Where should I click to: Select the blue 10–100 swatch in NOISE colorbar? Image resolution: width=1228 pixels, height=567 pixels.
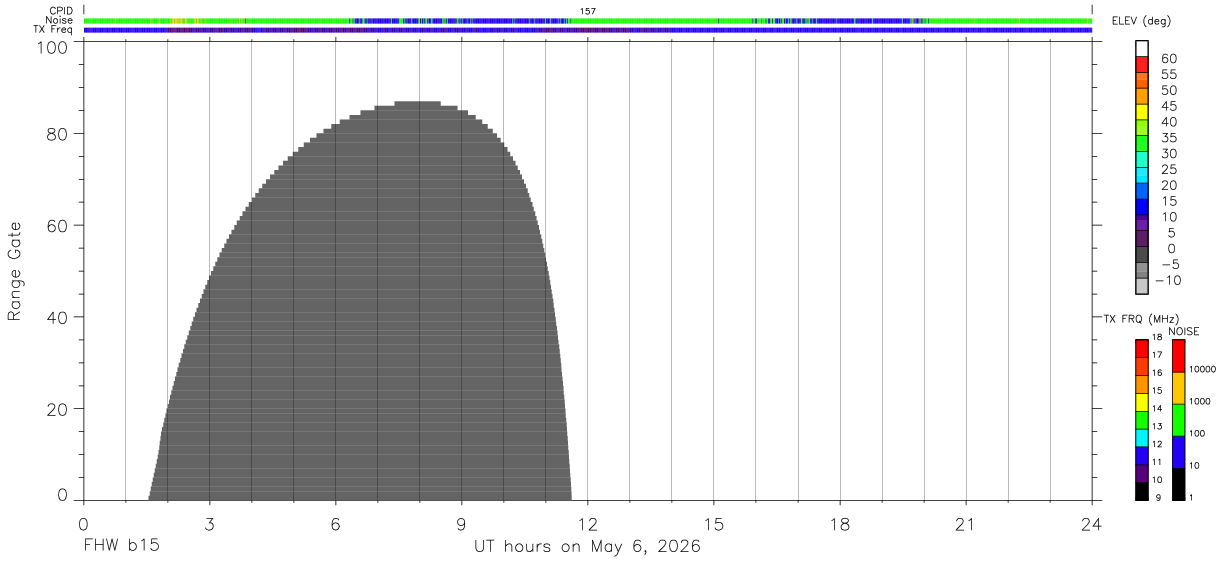pos(1178,452)
